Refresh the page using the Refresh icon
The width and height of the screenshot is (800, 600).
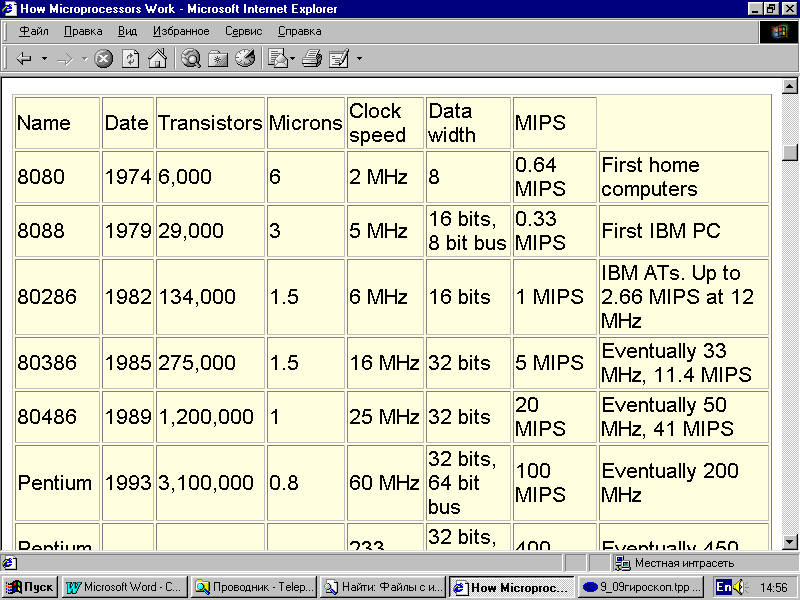tap(131, 59)
